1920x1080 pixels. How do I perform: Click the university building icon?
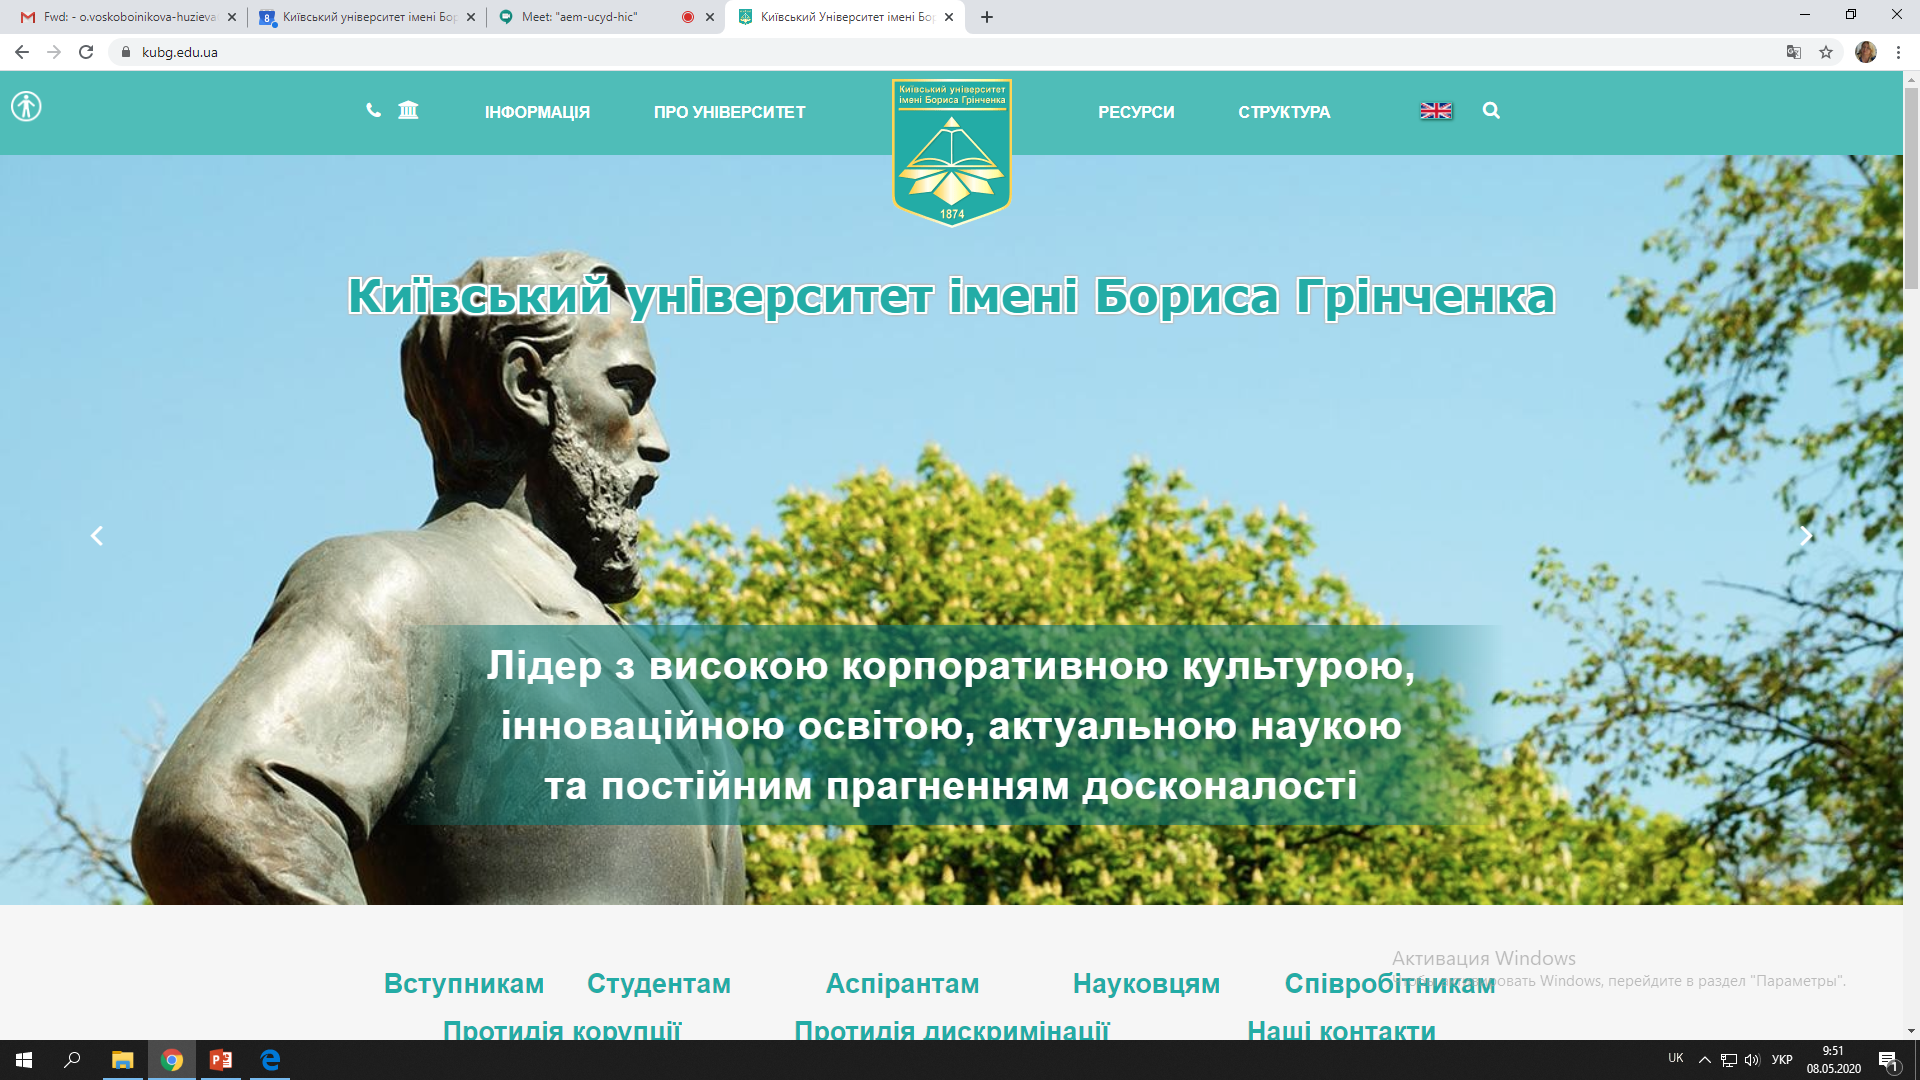(x=408, y=111)
